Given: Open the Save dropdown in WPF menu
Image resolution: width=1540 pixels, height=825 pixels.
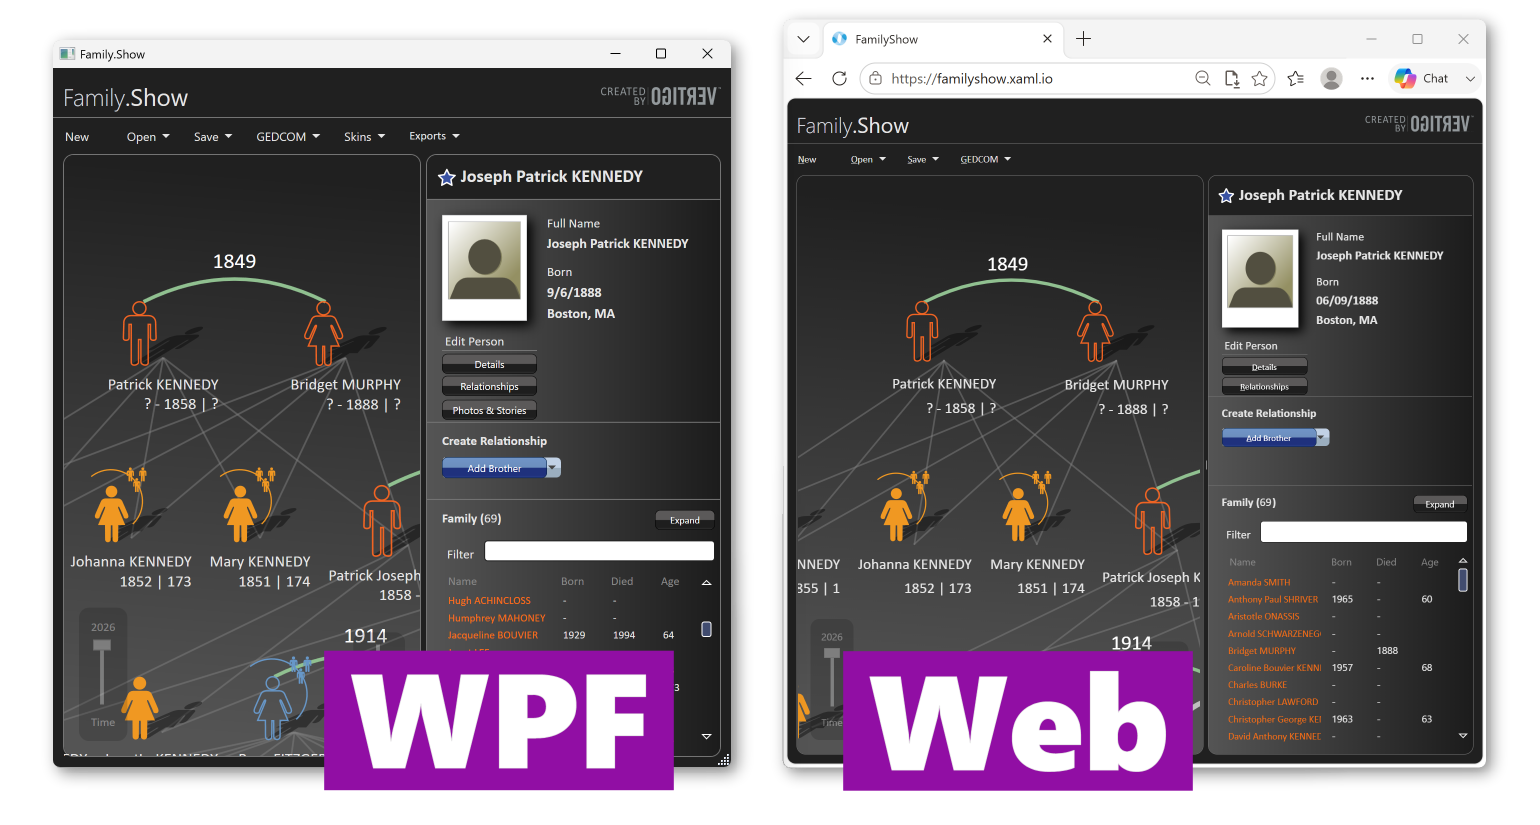Looking at the screenshot, I should (x=213, y=137).
